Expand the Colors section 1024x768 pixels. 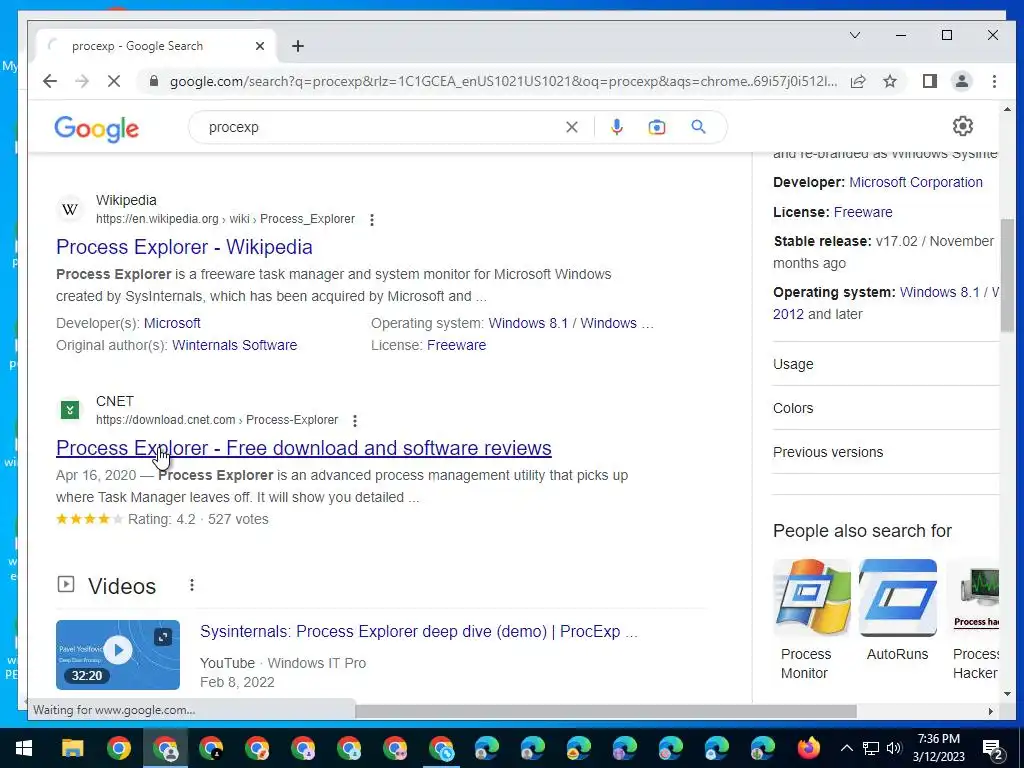pyautogui.click(x=886, y=408)
